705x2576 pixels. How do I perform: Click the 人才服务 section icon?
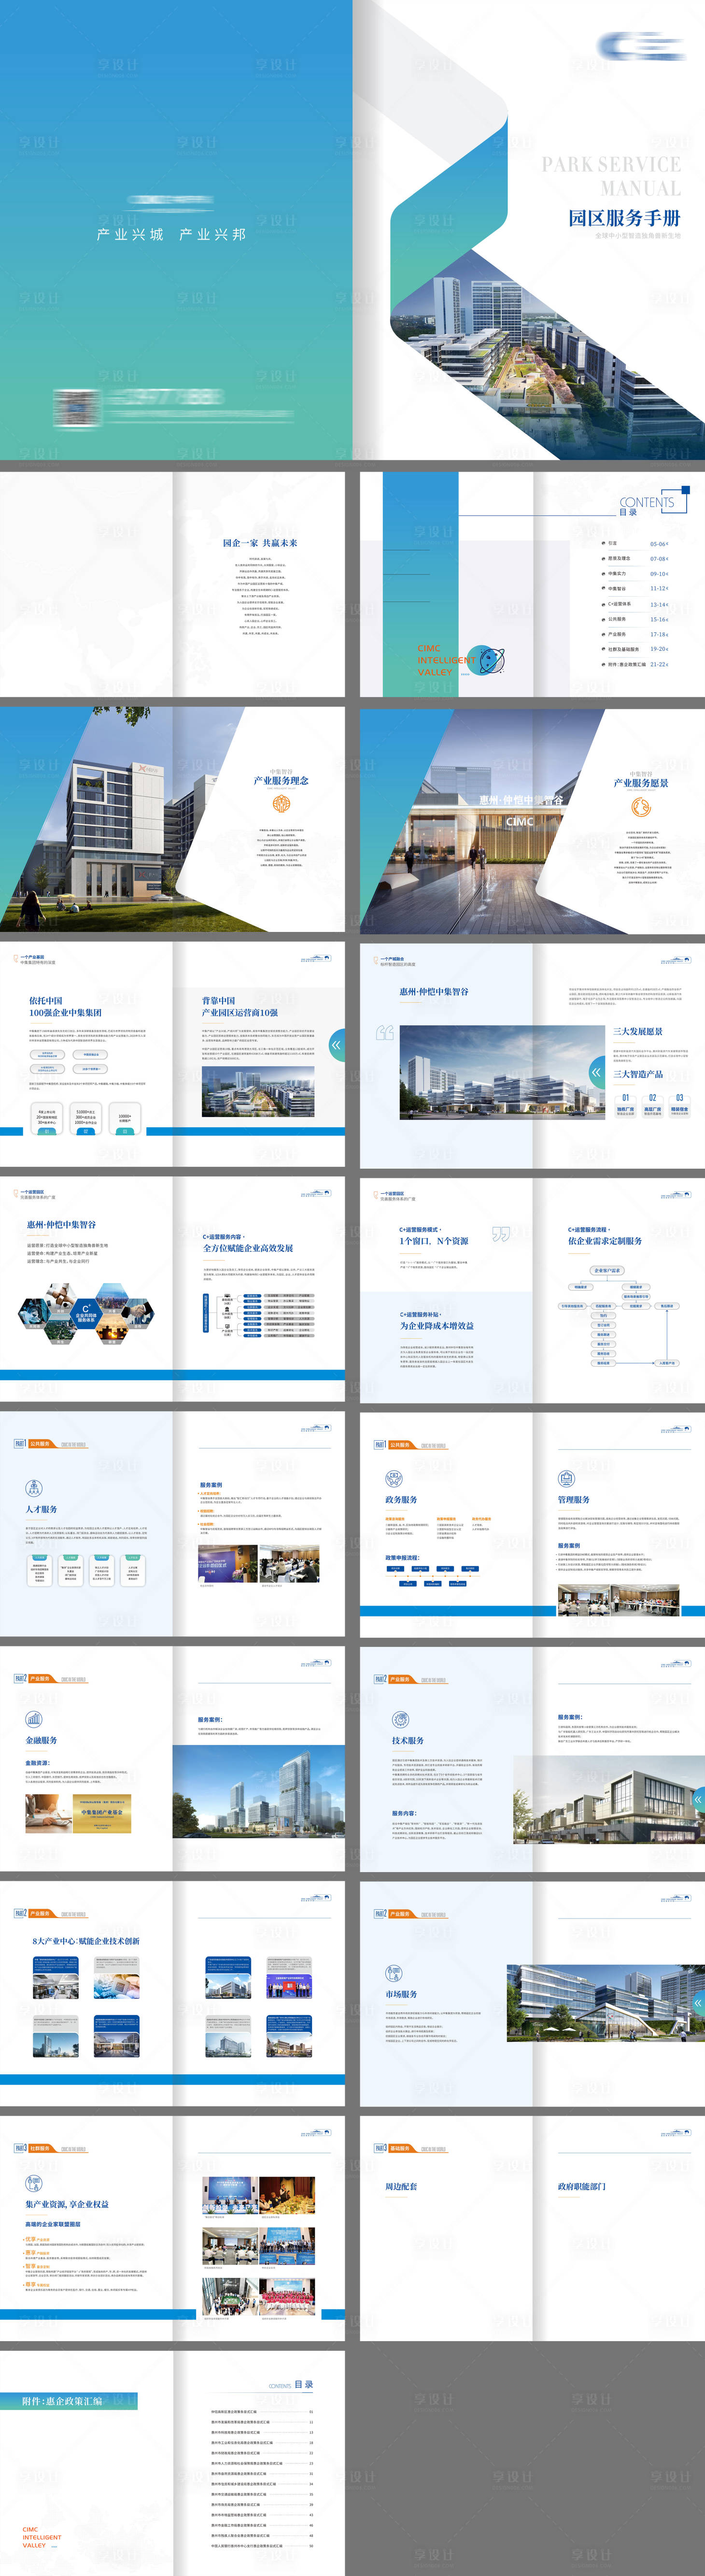tap(34, 1489)
